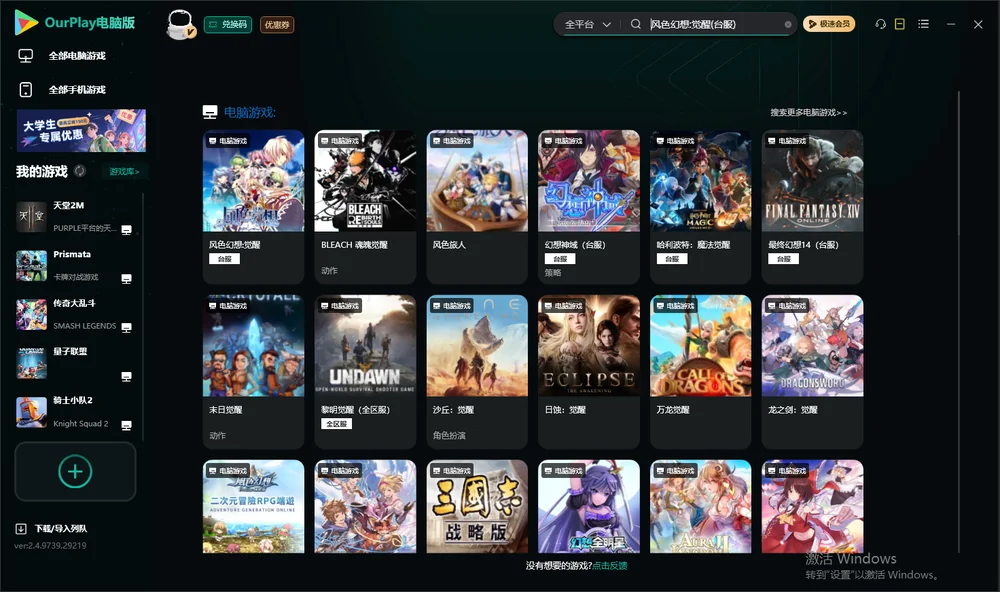Screen dimensions: 1000x592
Task: Click the PC icon on Prismata row
Action: (126, 279)
